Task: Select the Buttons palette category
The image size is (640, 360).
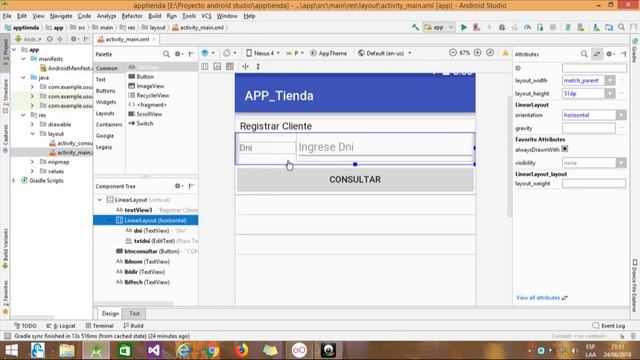Action: pyautogui.click(x=106, y=91)
